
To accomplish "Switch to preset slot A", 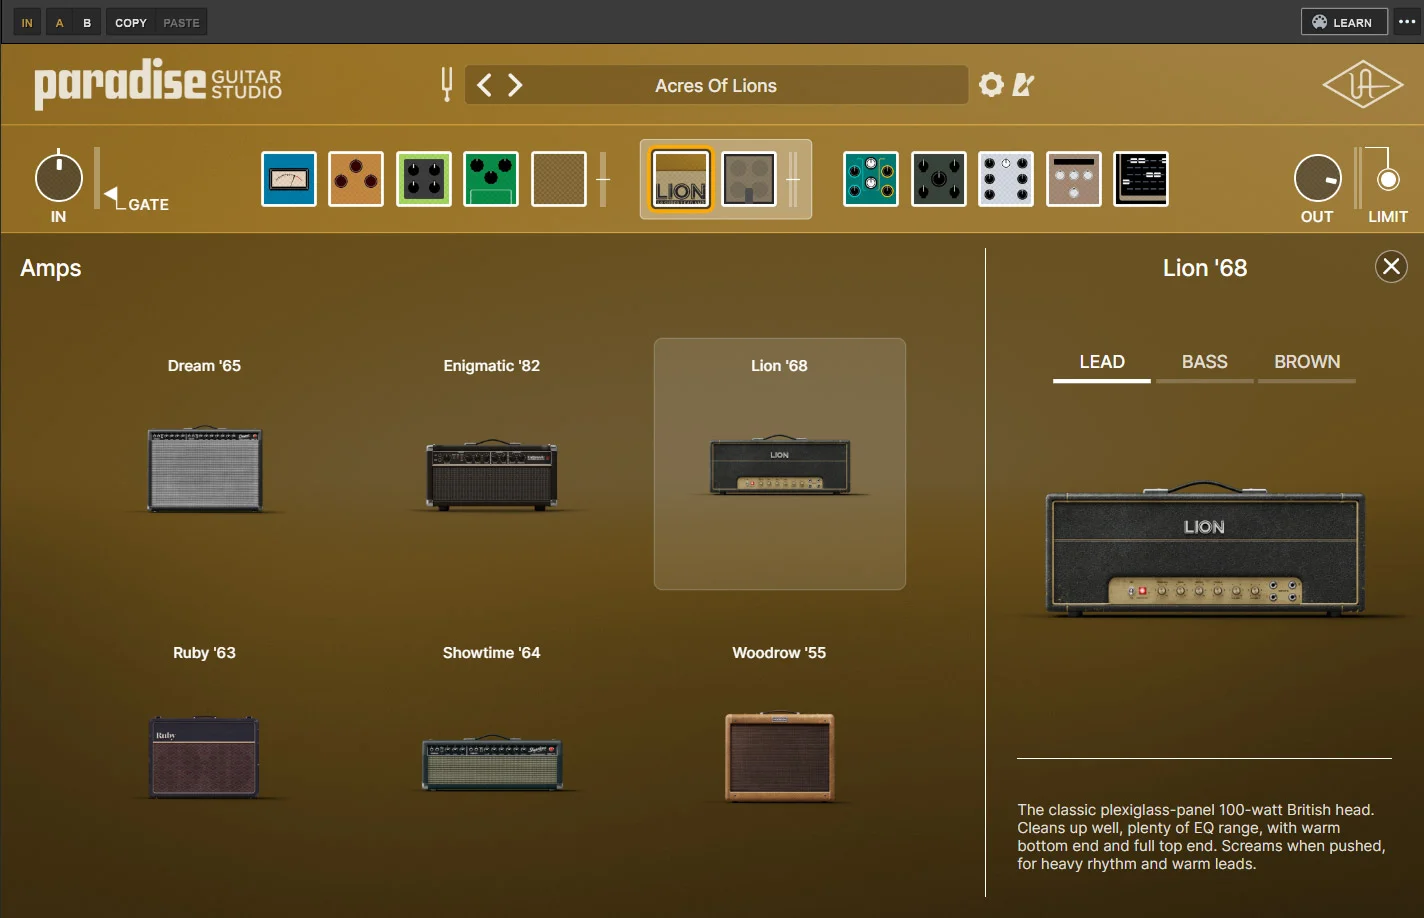I will click(x=59, y=22).
